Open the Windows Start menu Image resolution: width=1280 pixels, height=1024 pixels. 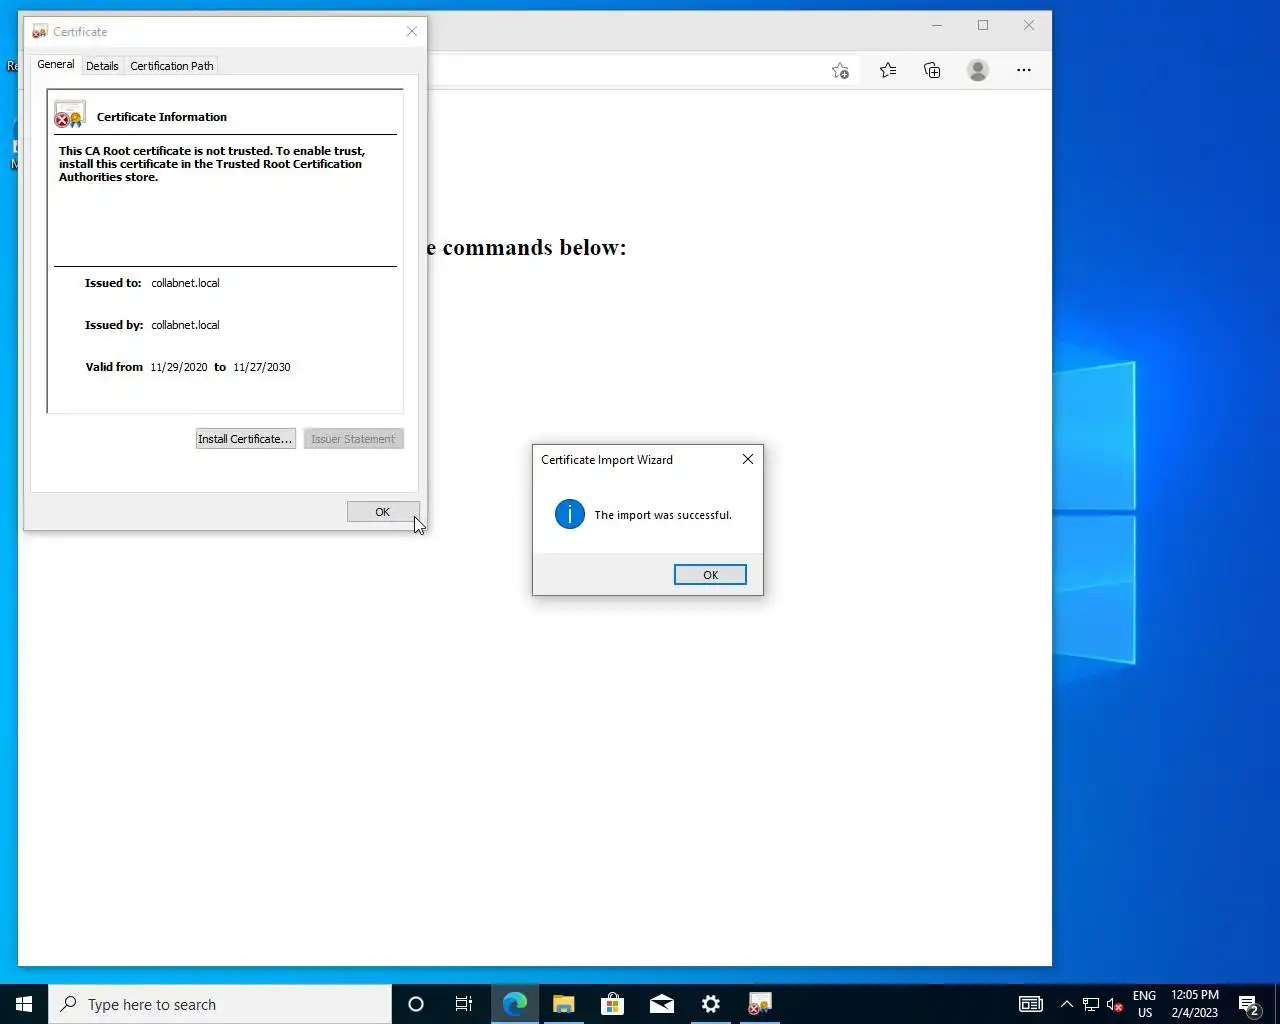pos(24,1004)
